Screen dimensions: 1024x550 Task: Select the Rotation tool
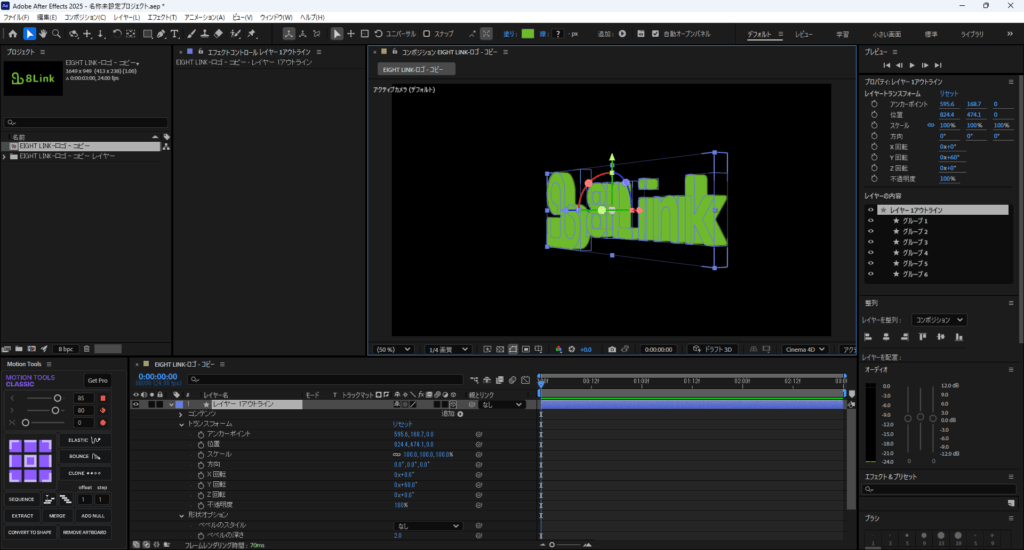[x=117, y=34]
